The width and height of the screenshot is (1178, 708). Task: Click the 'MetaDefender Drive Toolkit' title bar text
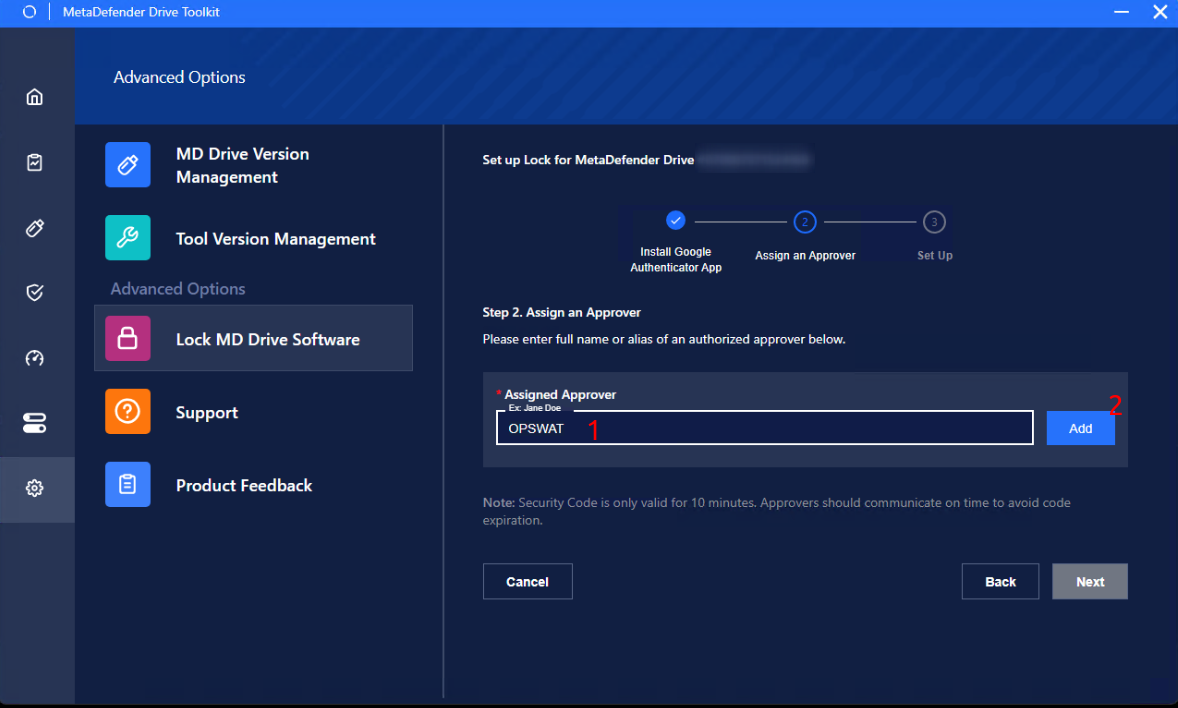point(141,12)
